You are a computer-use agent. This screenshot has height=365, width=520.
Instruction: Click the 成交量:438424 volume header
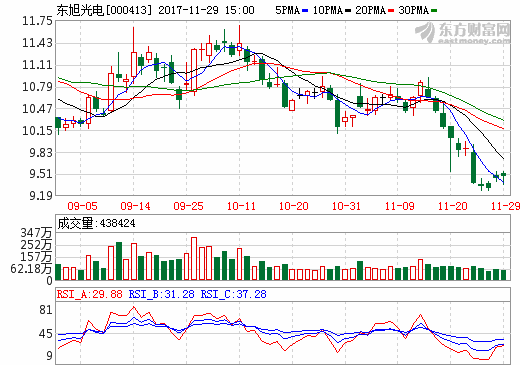point(96,223)
